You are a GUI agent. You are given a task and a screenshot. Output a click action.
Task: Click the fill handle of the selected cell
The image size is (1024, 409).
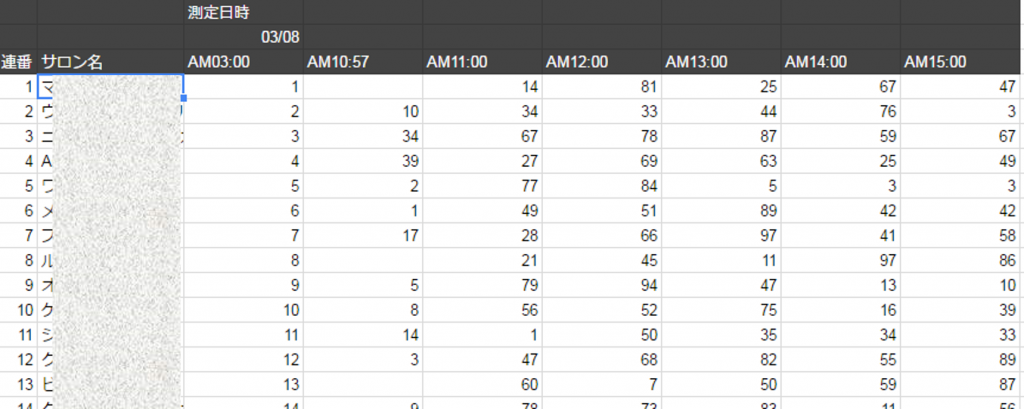tap(184, 98)
